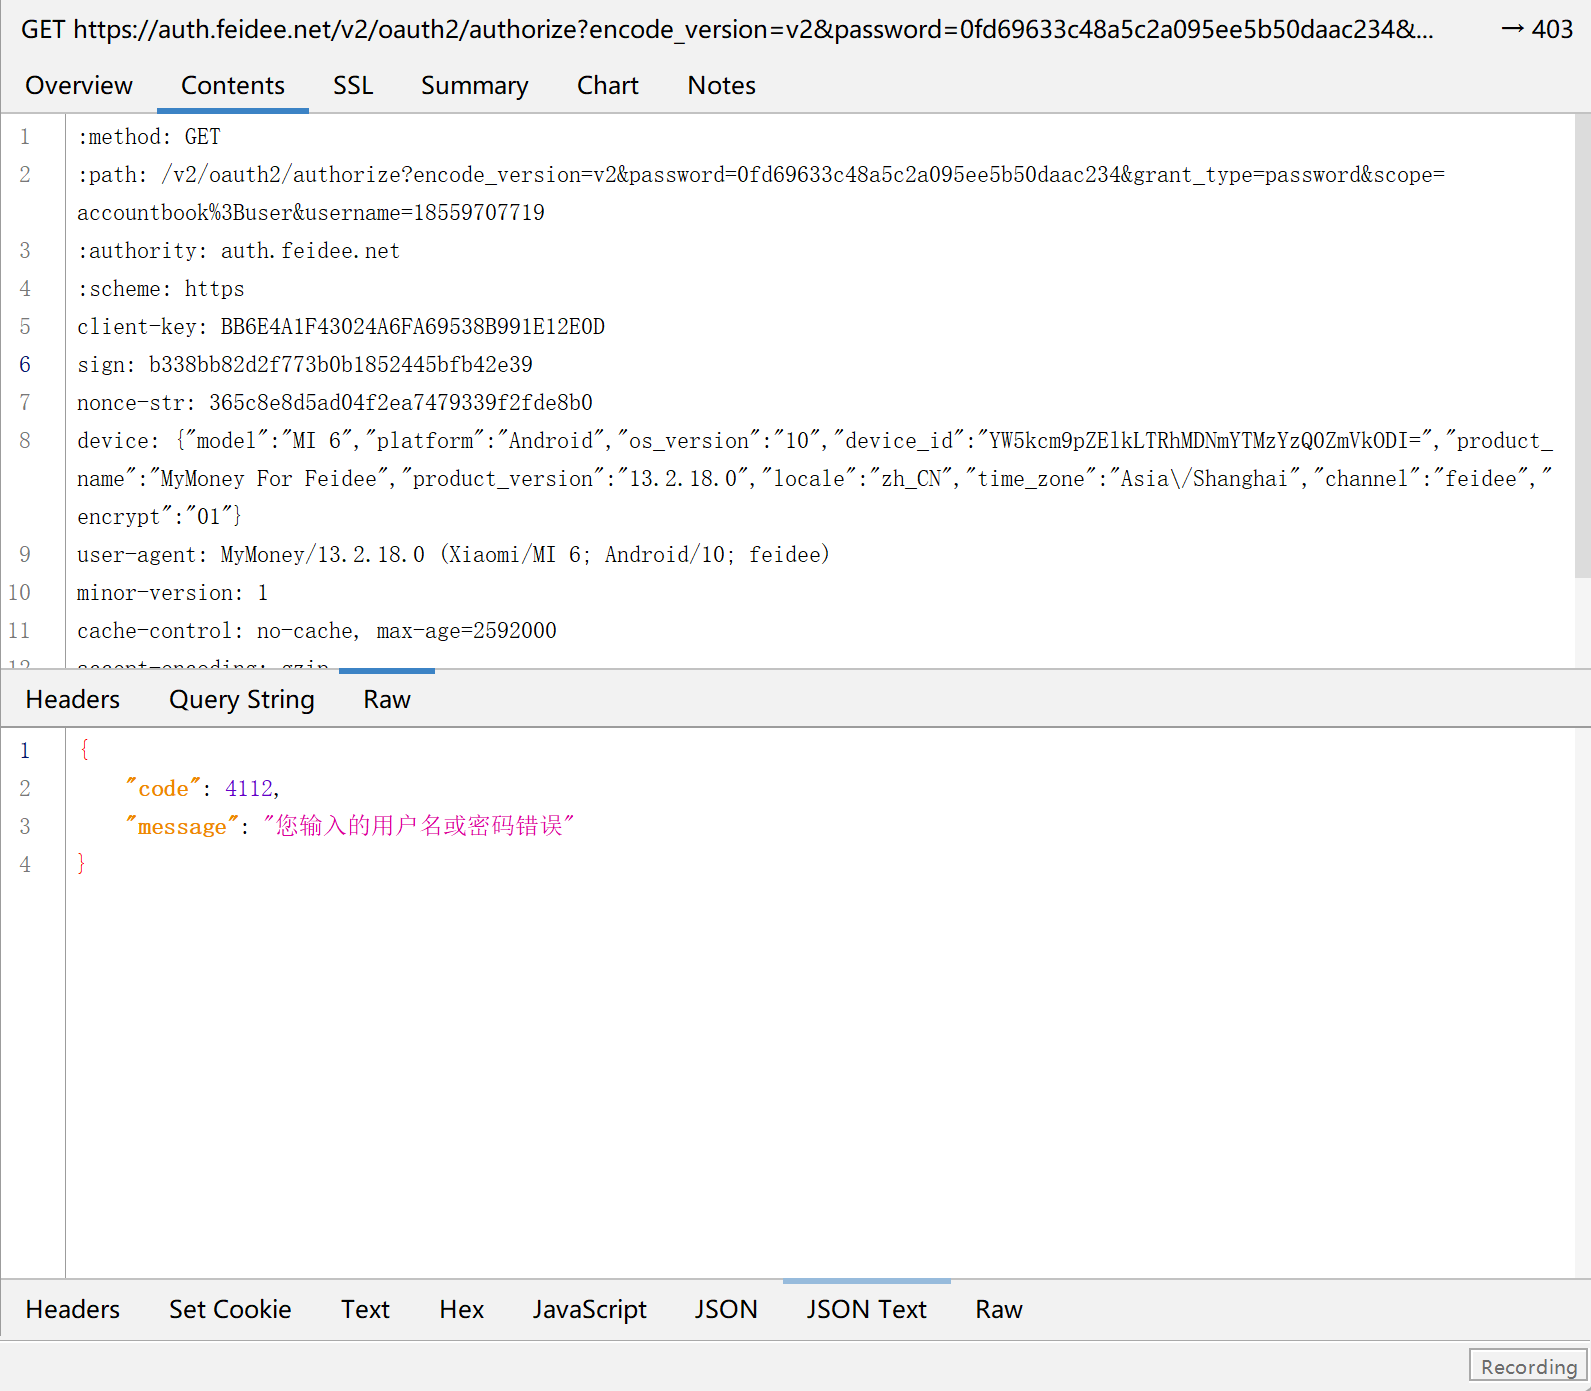Open response Raw tab at bottom

[999, 1309]
